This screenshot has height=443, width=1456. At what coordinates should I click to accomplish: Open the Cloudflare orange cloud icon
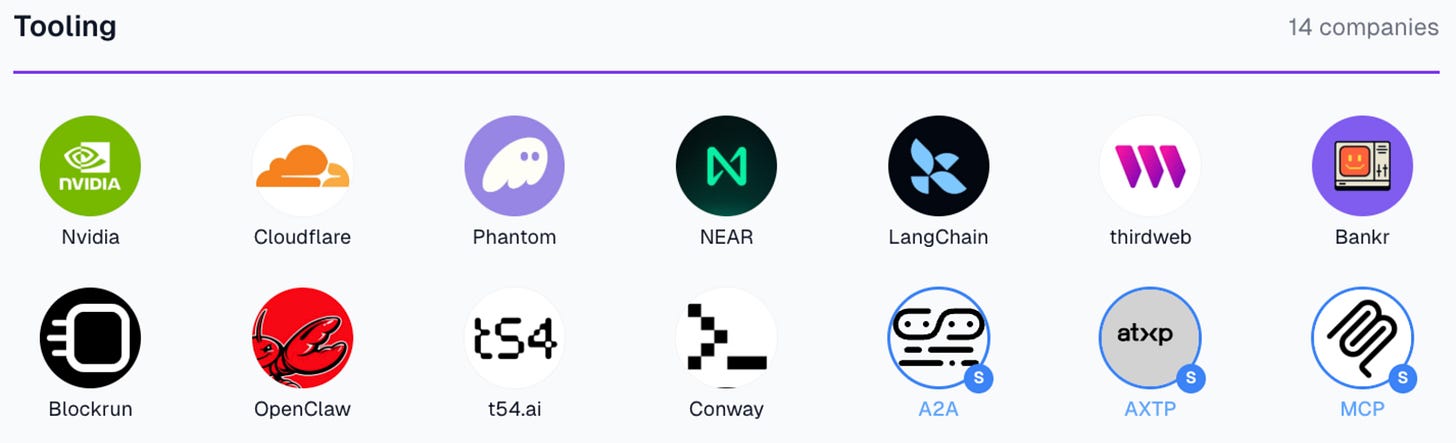(302, 166)
